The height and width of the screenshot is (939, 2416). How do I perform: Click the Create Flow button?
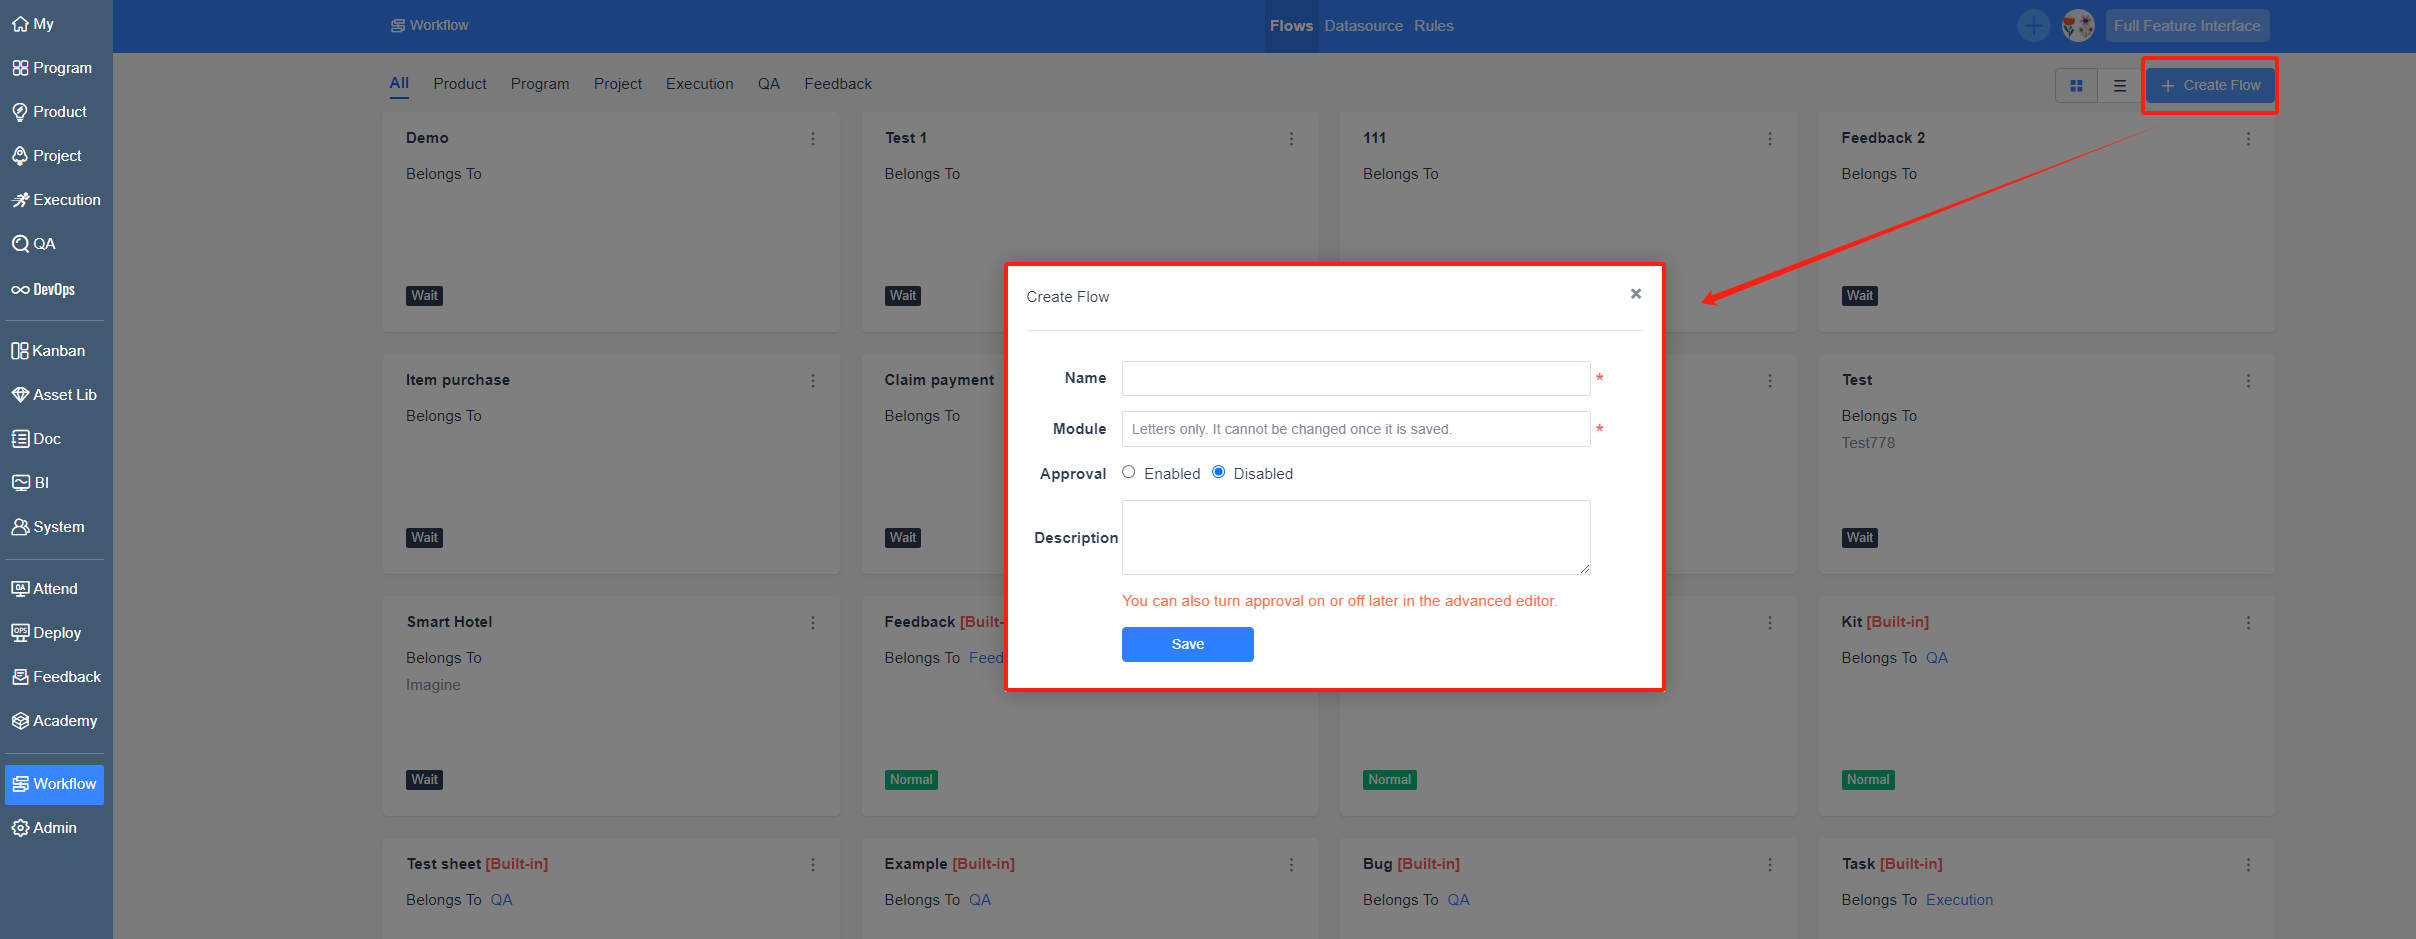(x=2210, y=86)
